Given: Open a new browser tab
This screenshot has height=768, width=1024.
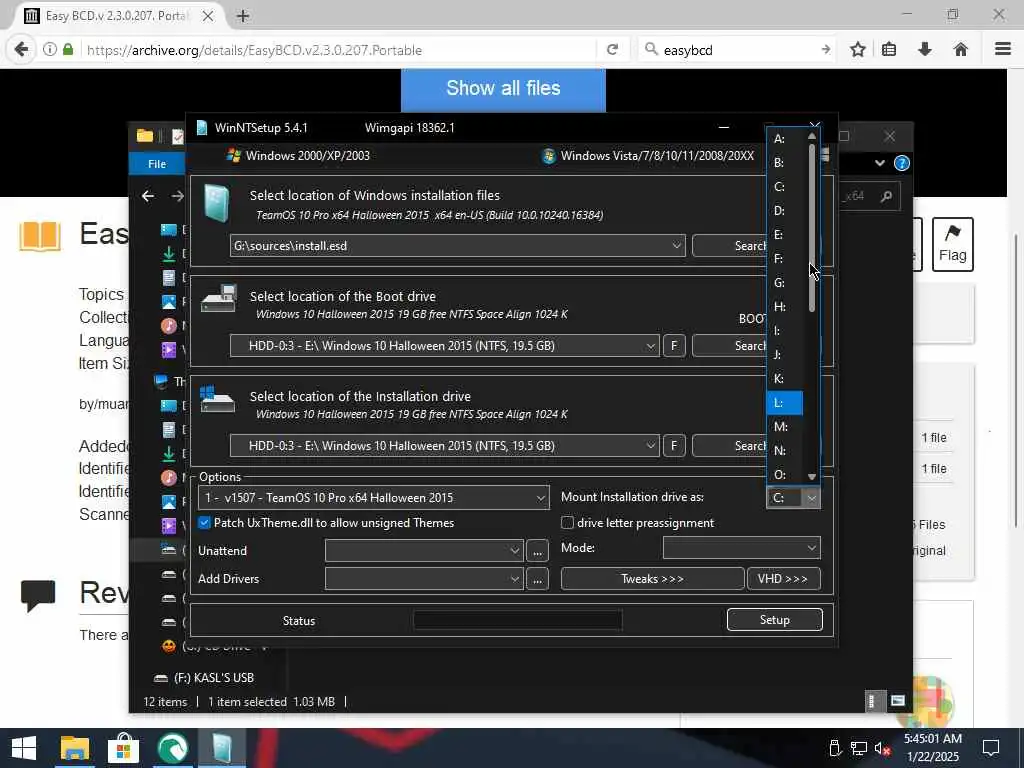Looking at the screenshot, I should (243, 16).
